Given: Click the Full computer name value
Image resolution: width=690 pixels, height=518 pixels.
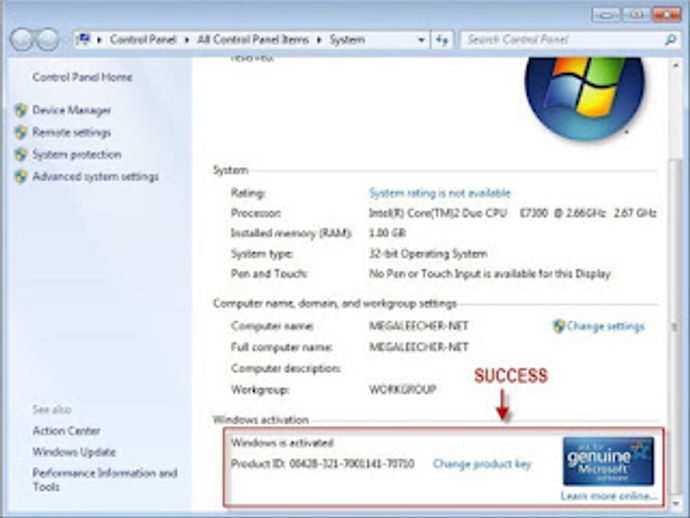Looking at the screenshot, I should click(418, 347).
